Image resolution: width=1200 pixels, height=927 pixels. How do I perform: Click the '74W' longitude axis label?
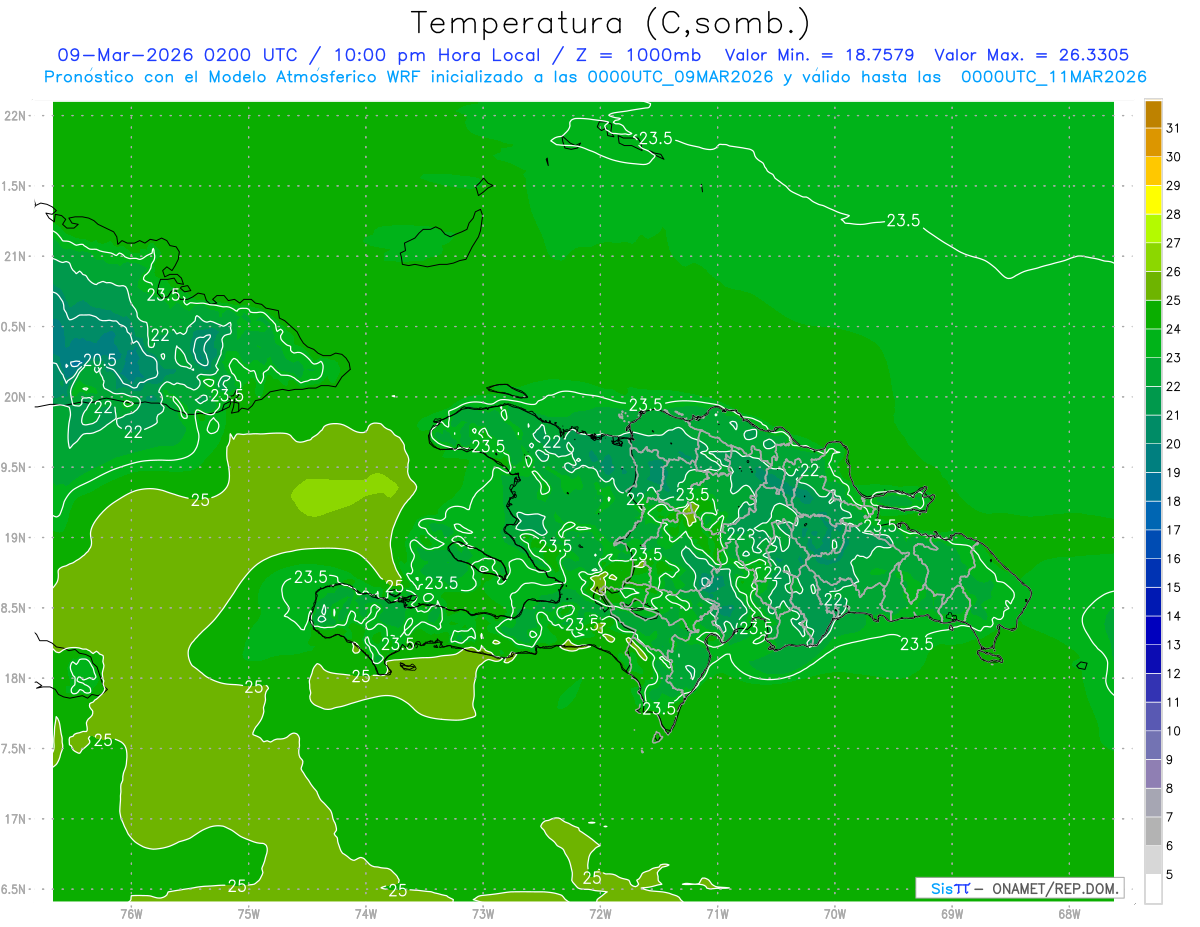(366, 913)
